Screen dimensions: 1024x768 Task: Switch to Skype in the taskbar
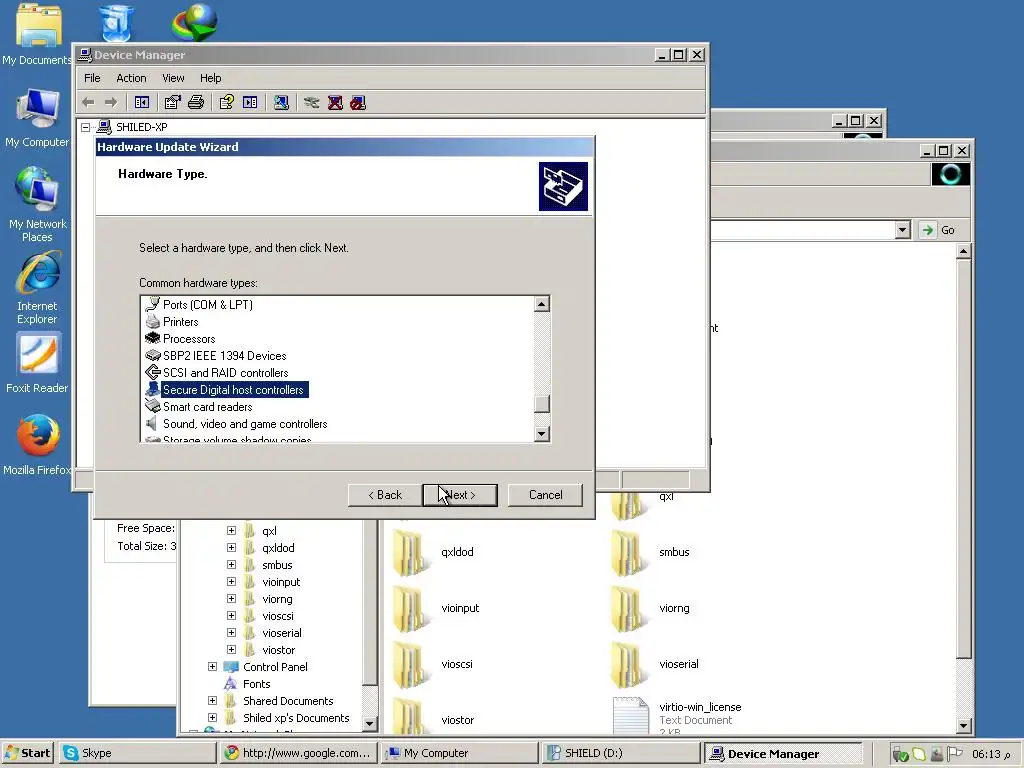tap(137, 753)
